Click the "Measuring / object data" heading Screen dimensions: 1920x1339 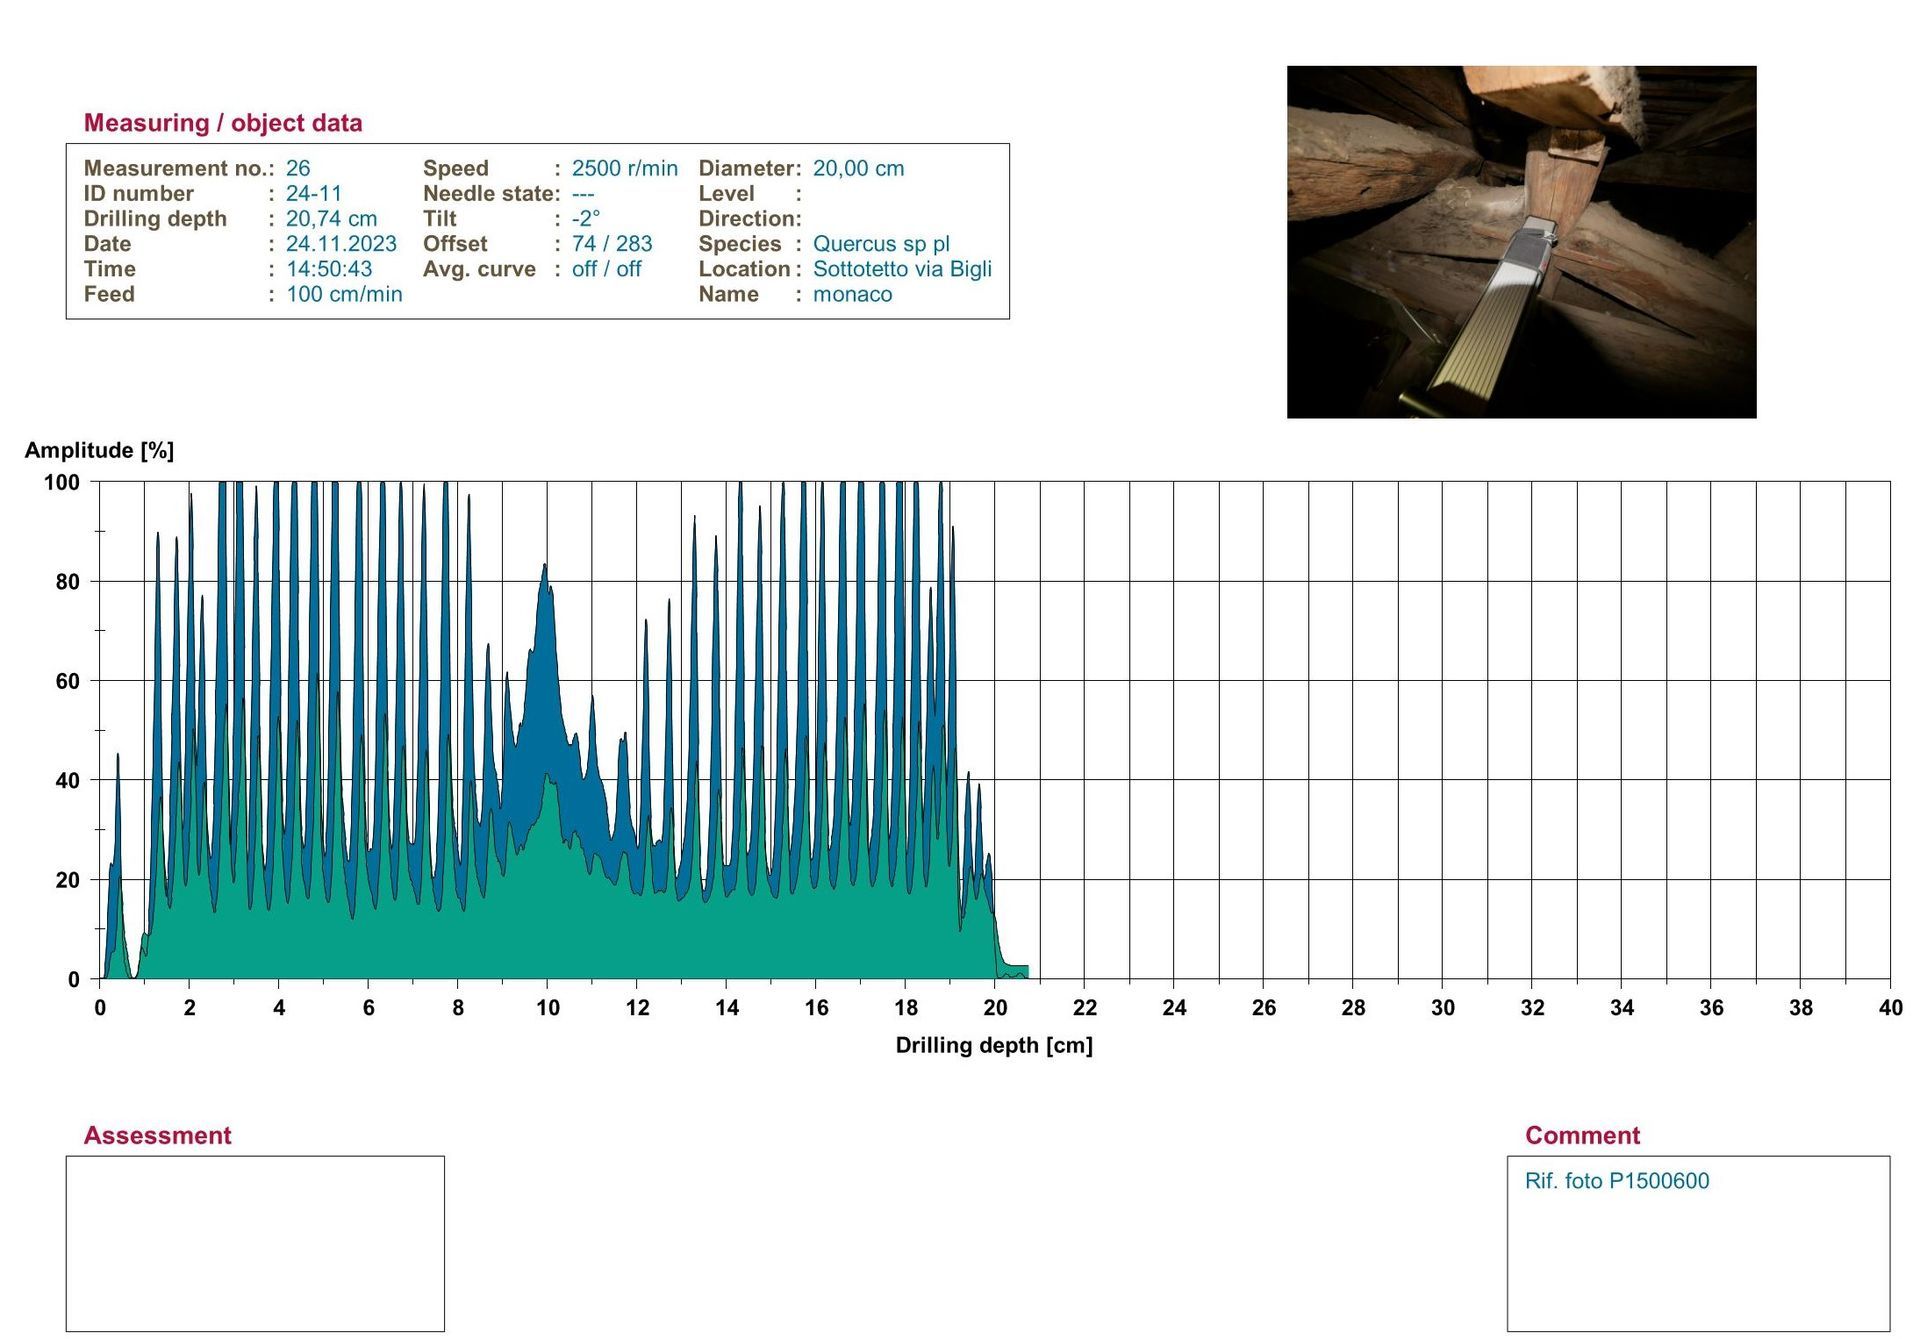point(223,123)
